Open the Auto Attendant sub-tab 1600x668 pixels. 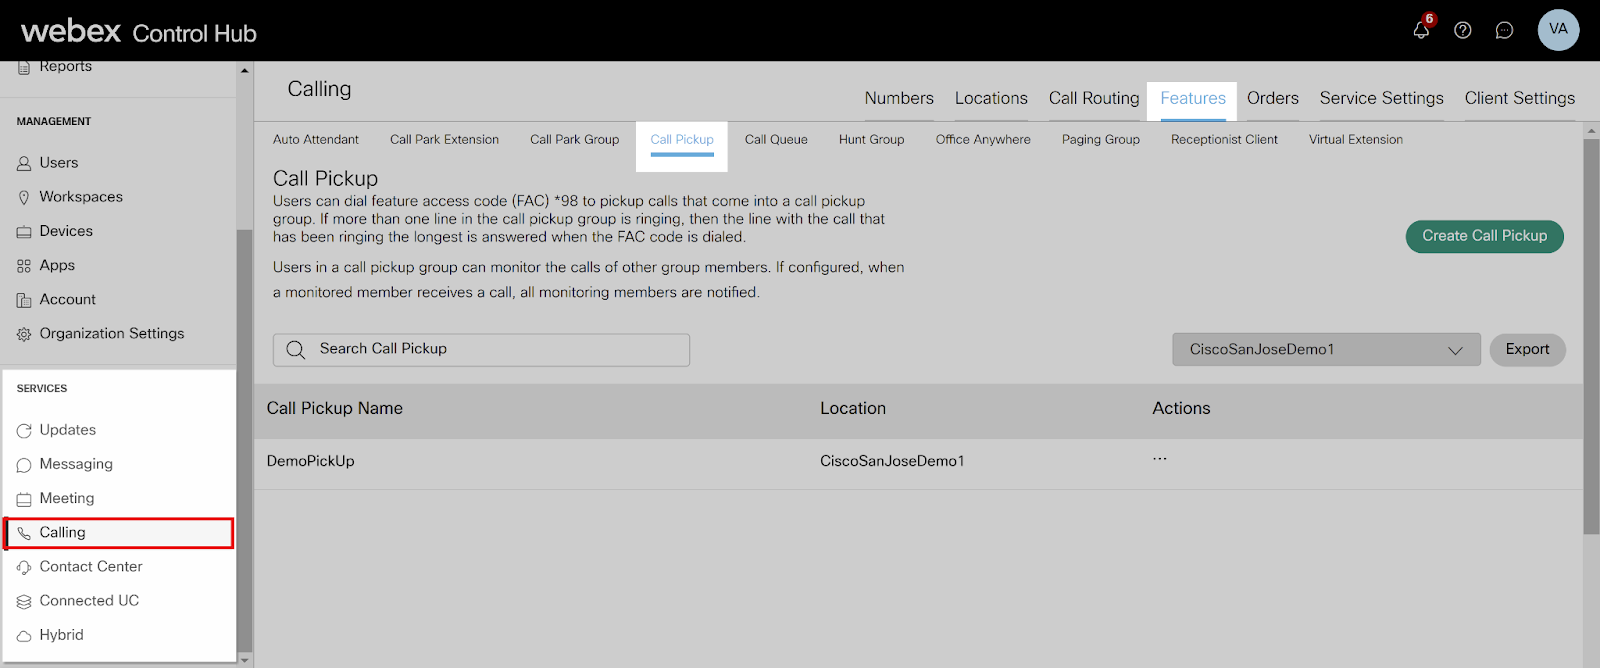pos(315,140)
